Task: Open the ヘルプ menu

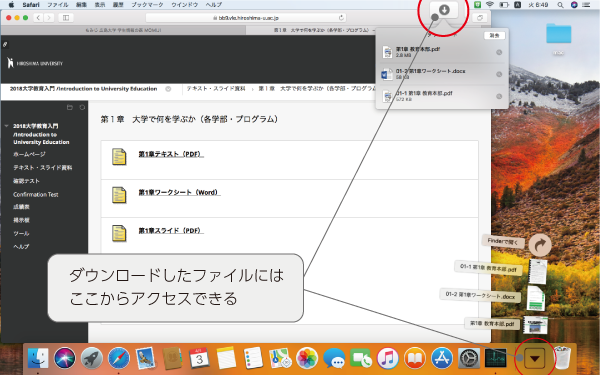Action: (x=214, y=5)
